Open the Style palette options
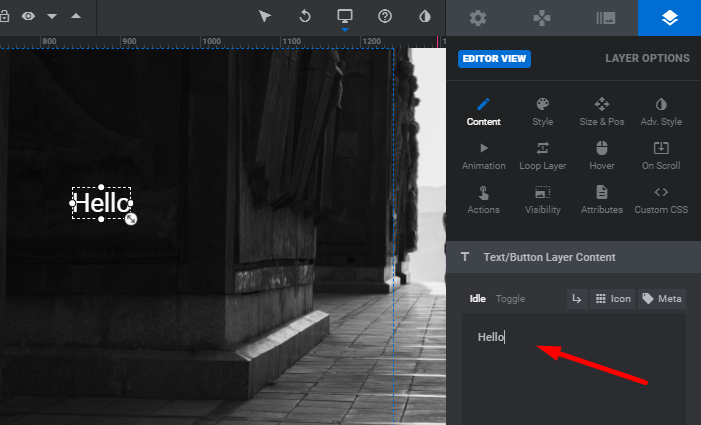 (x=543, y=111)
